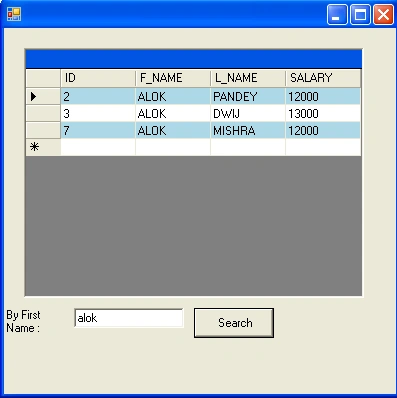Select row header with arrow indicator
The width and height of the screenshot is (397, 398).
click(43, 97)
